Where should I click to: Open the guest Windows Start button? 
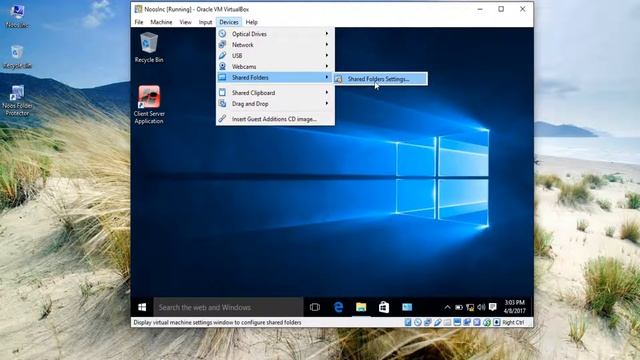click(142, 307)
